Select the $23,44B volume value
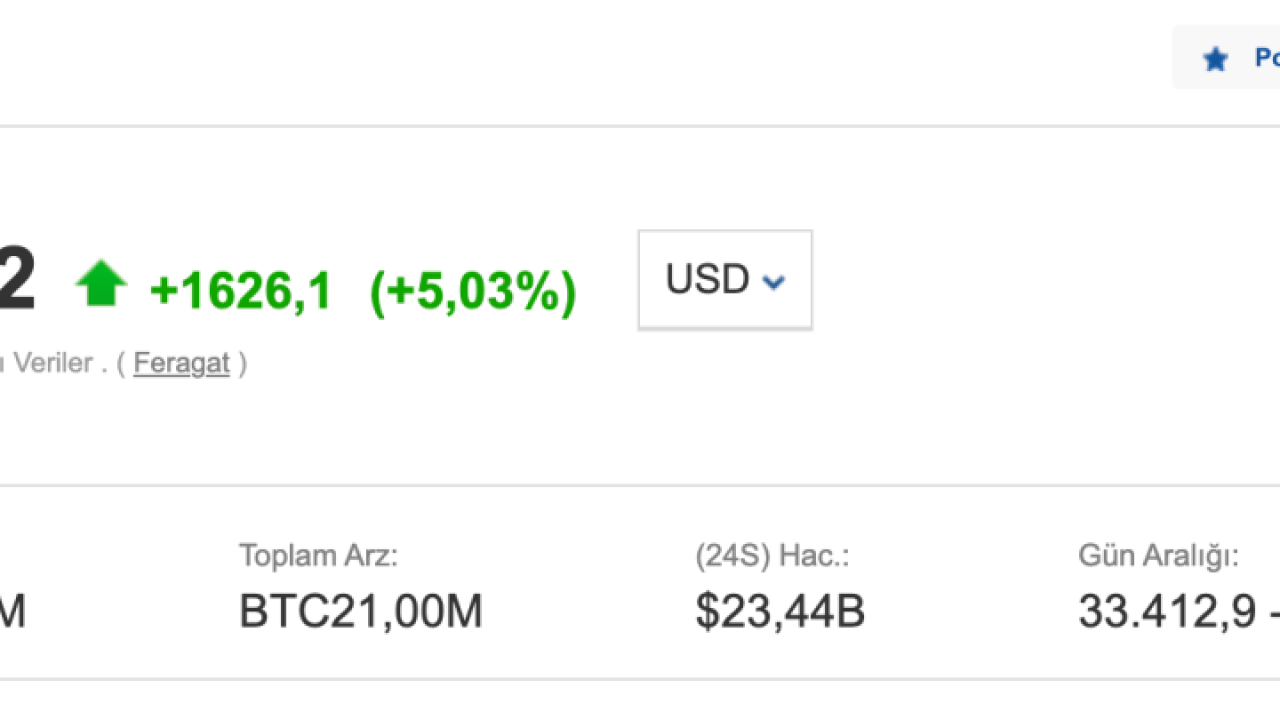 coord(780,612)
